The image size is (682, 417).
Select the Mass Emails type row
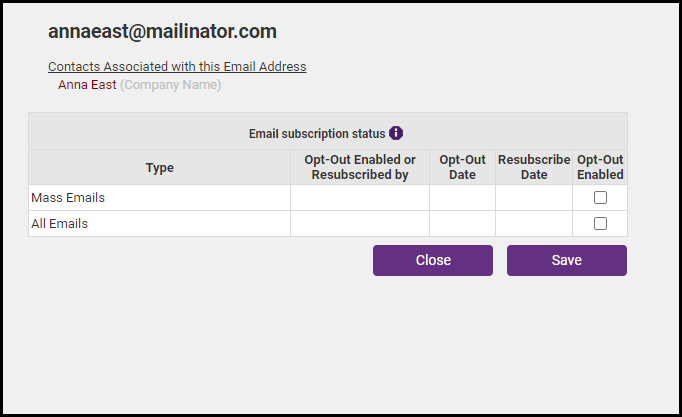tap(68, 198)
